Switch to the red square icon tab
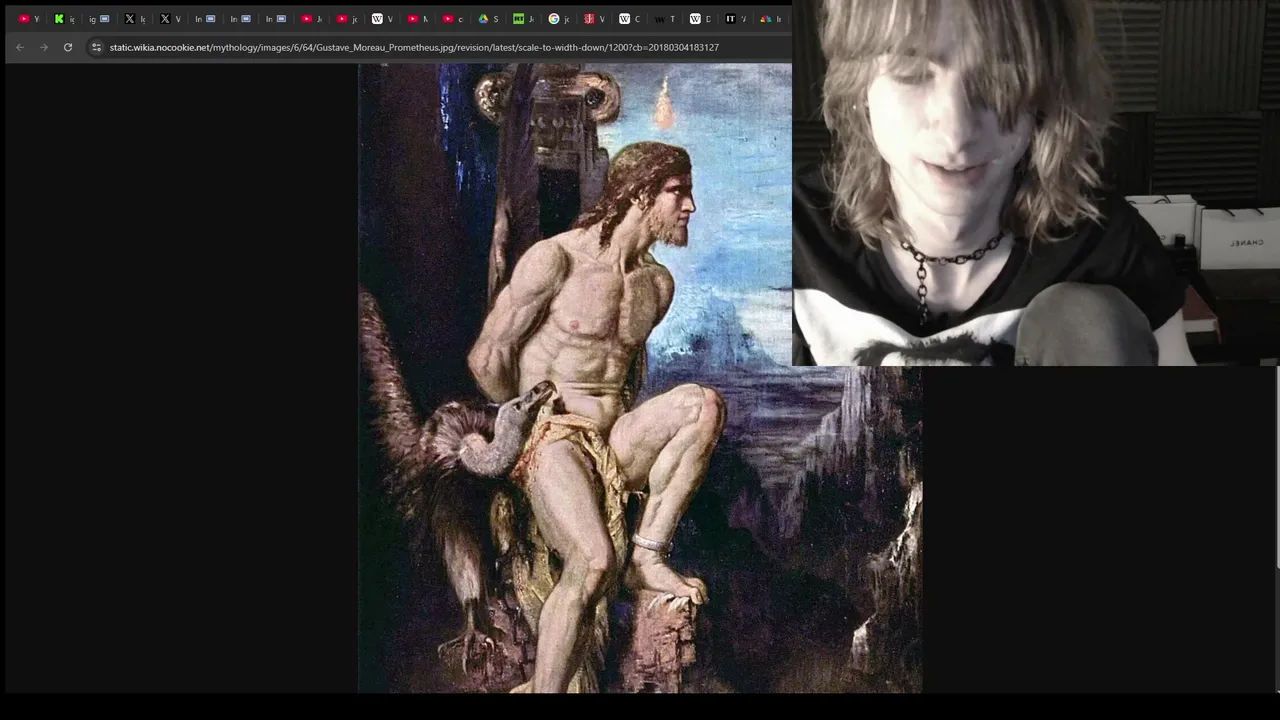This screenshot has width=1280, height=720. click(x=594, y=19)
